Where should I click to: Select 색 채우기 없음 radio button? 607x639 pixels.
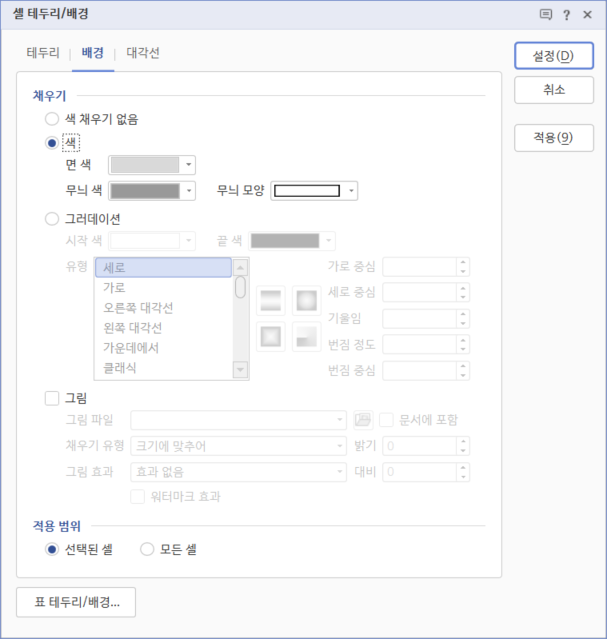[x=52, y=119]
